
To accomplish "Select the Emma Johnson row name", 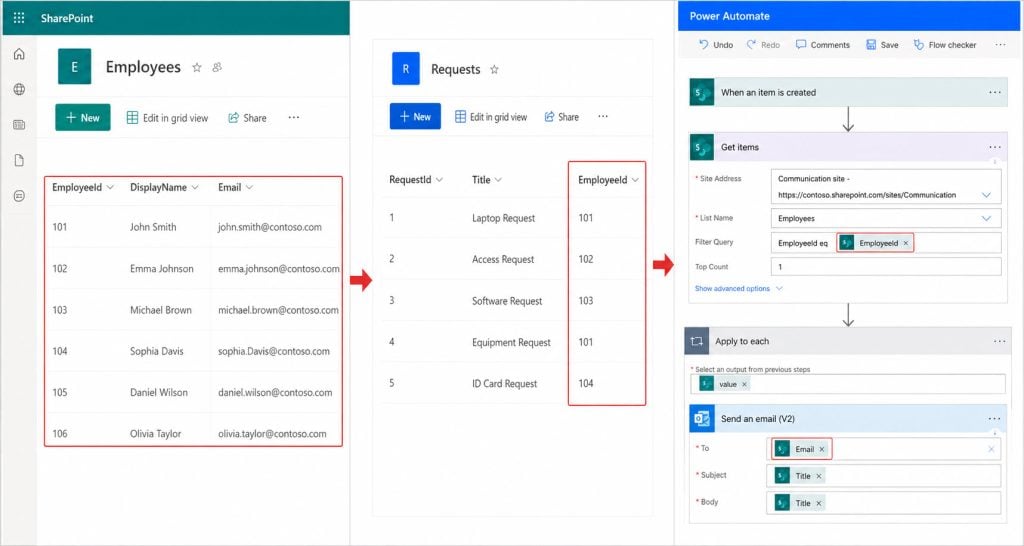I will (161, 268).
